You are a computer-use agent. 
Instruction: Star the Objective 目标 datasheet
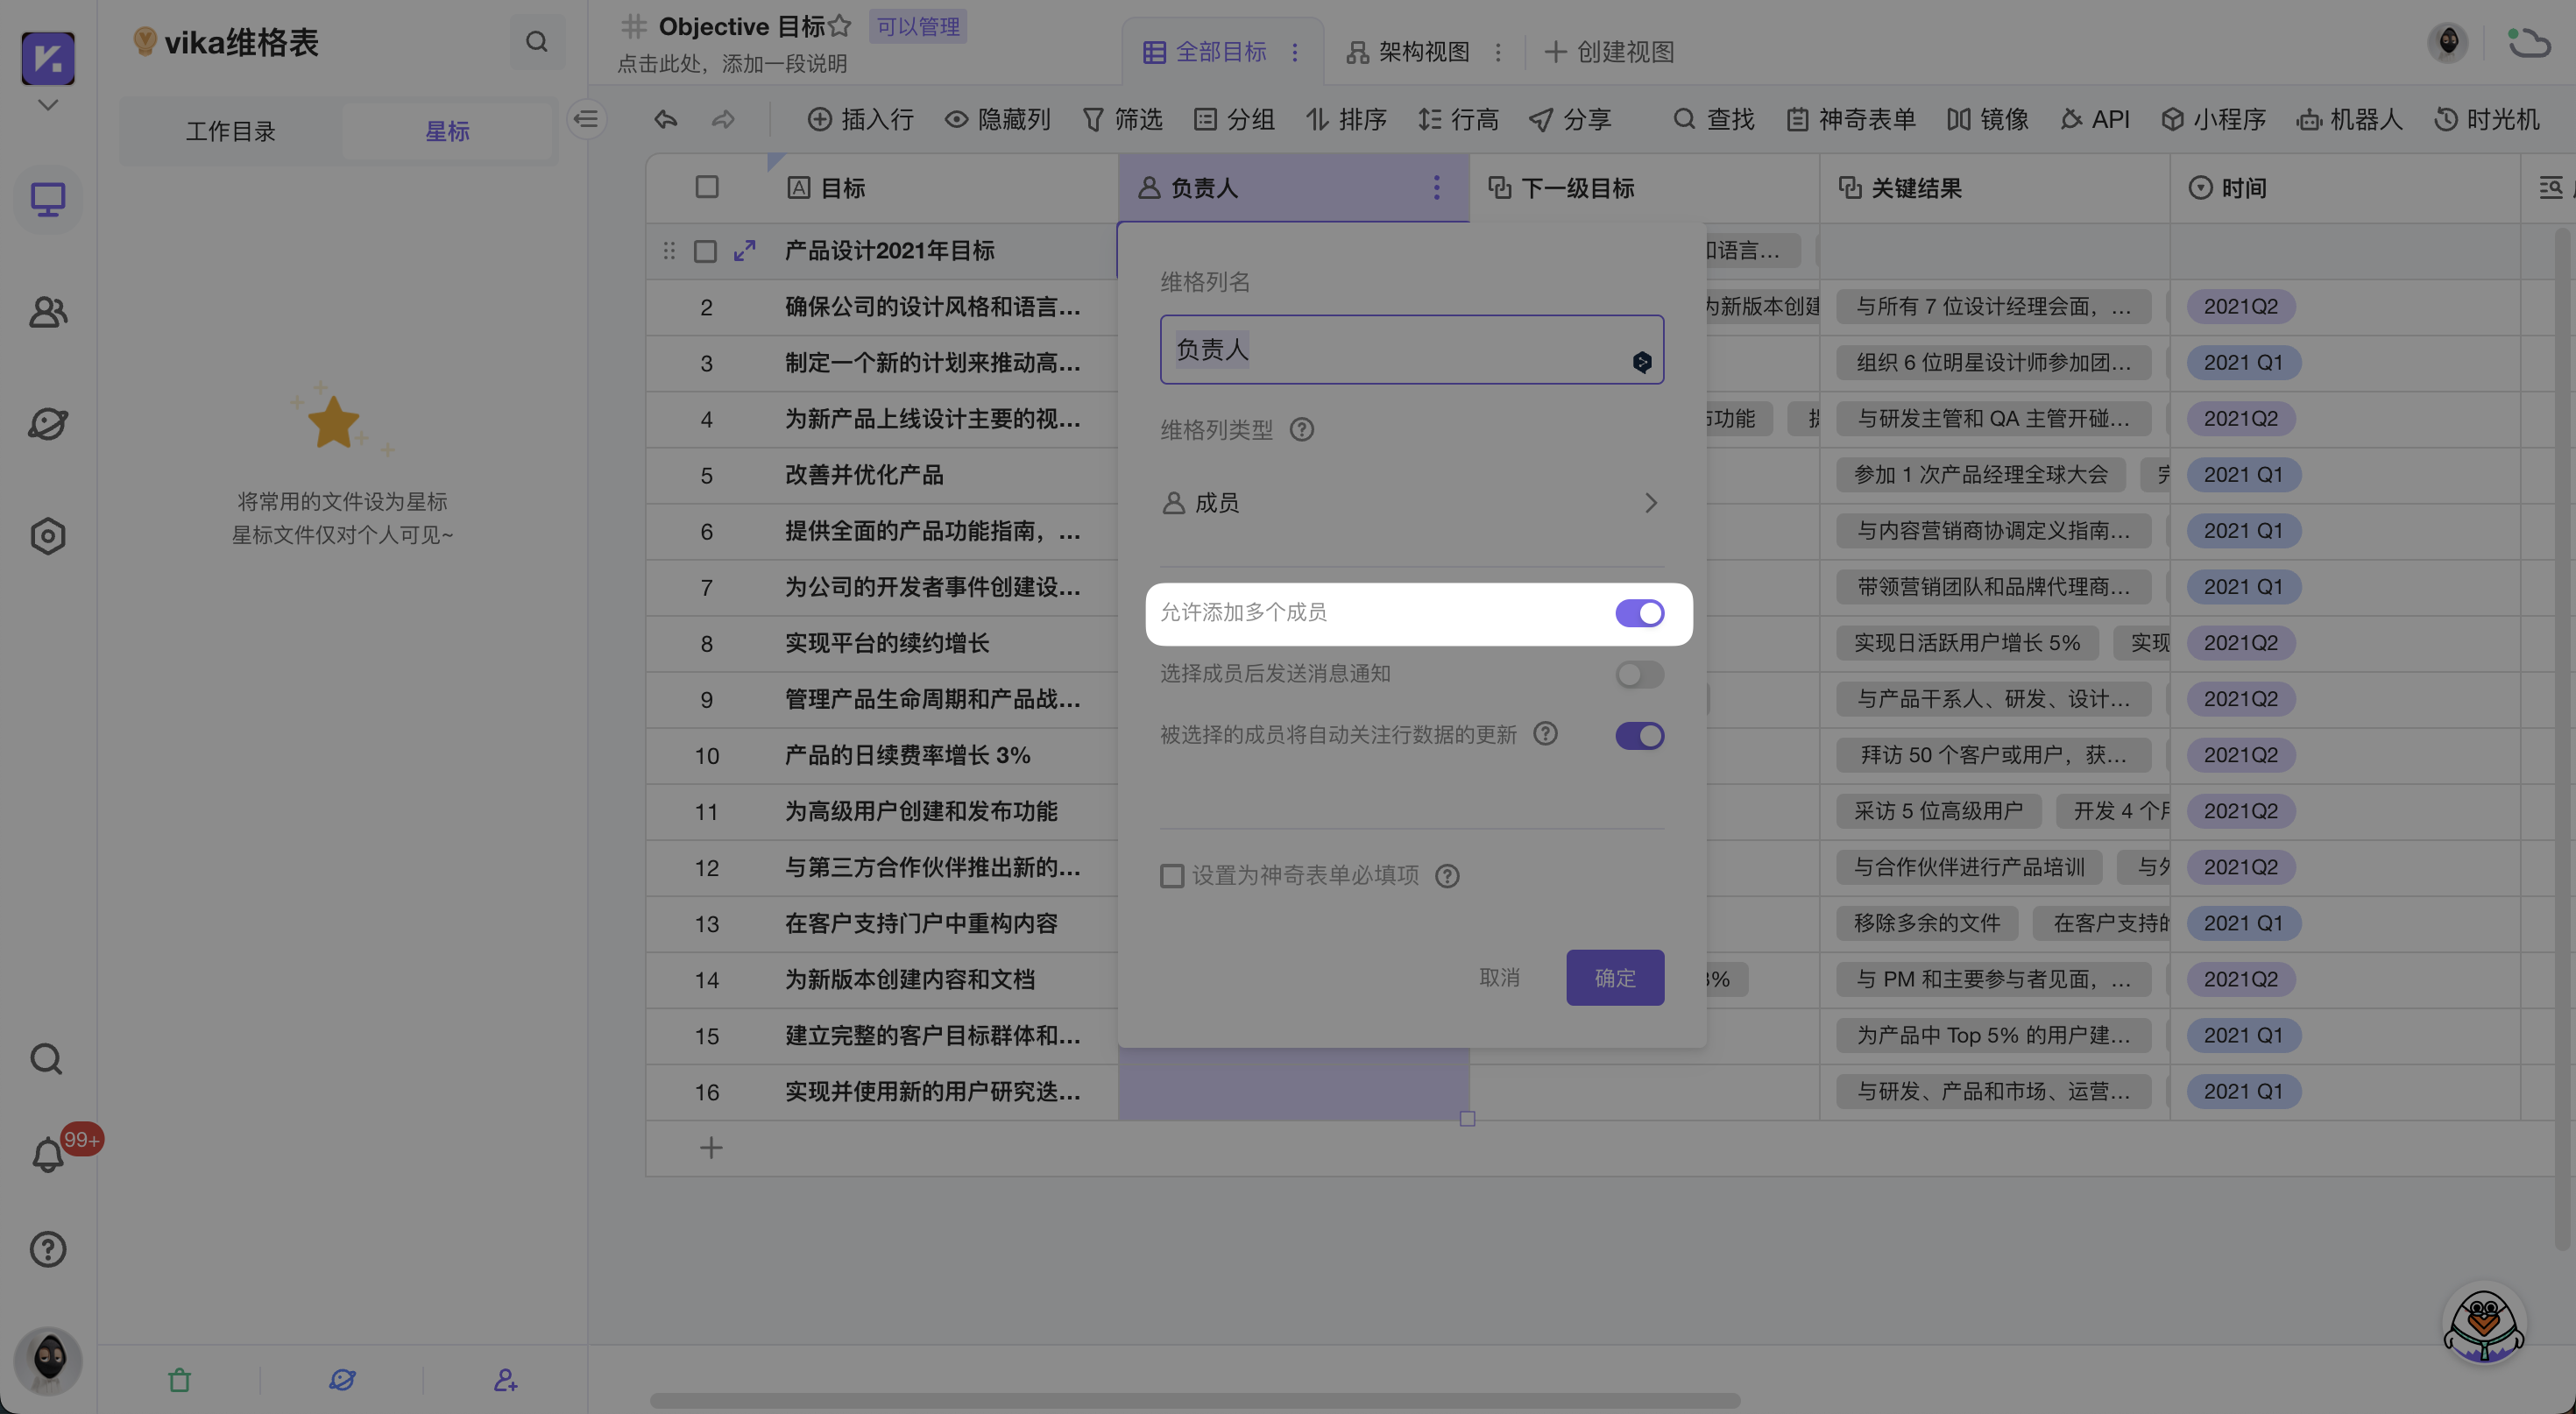coord(840,26)
